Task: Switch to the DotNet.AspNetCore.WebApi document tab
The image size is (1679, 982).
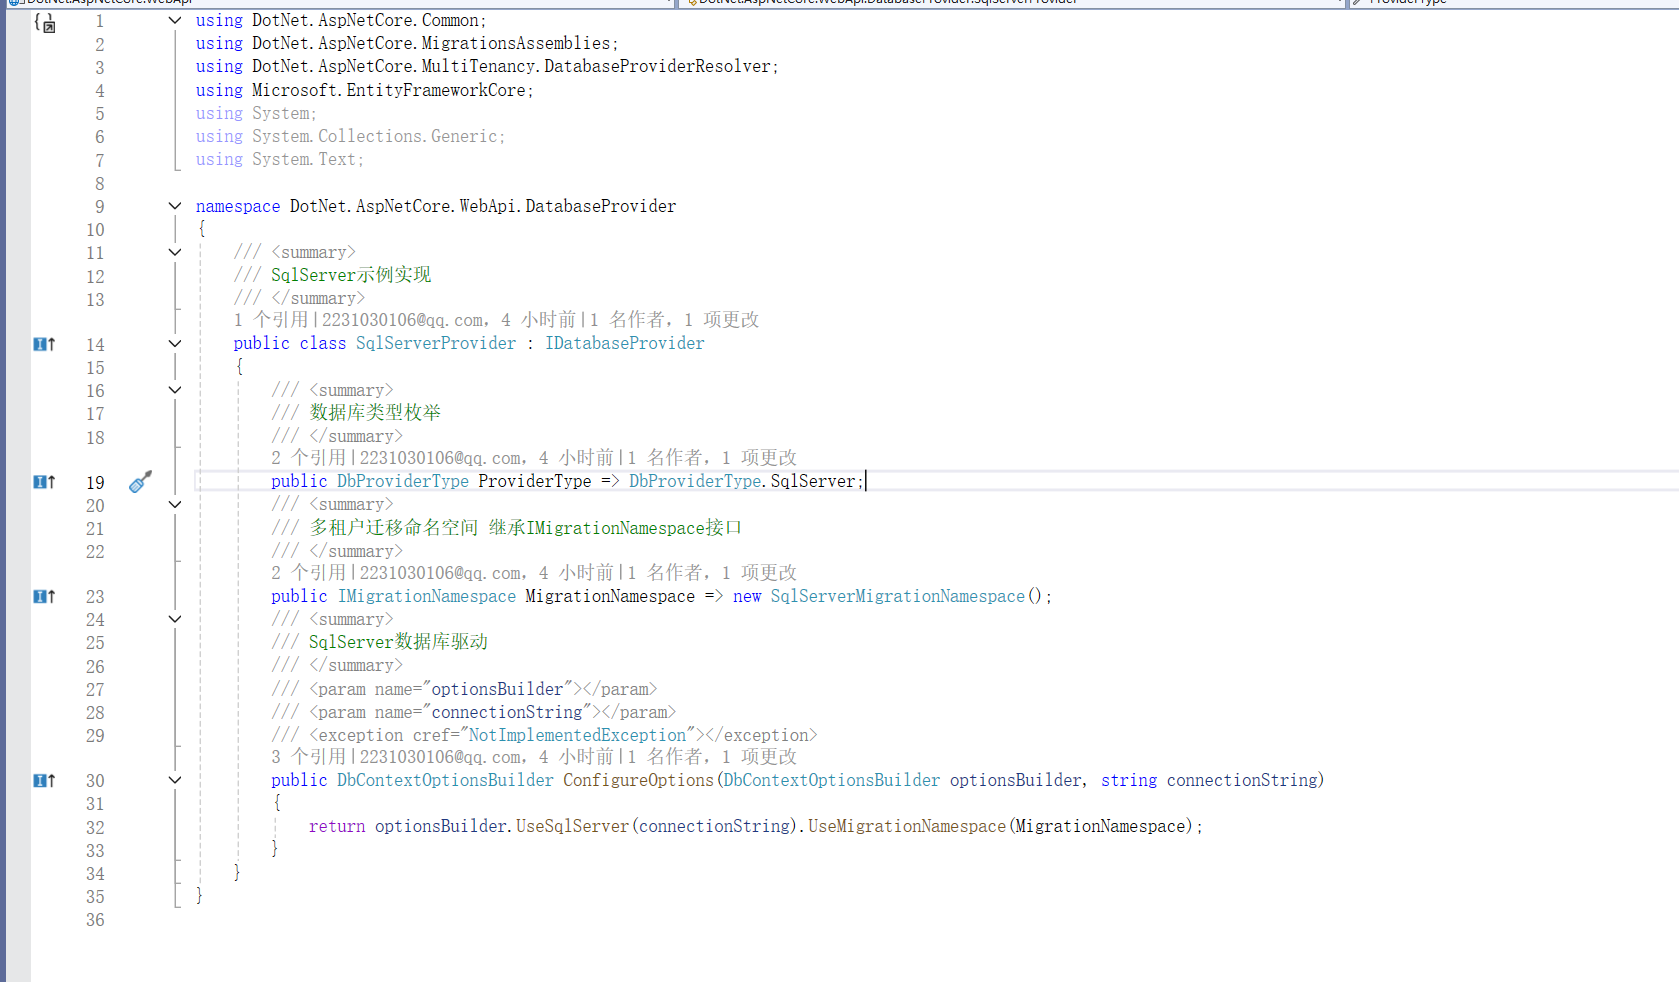Action: (100, 3)
